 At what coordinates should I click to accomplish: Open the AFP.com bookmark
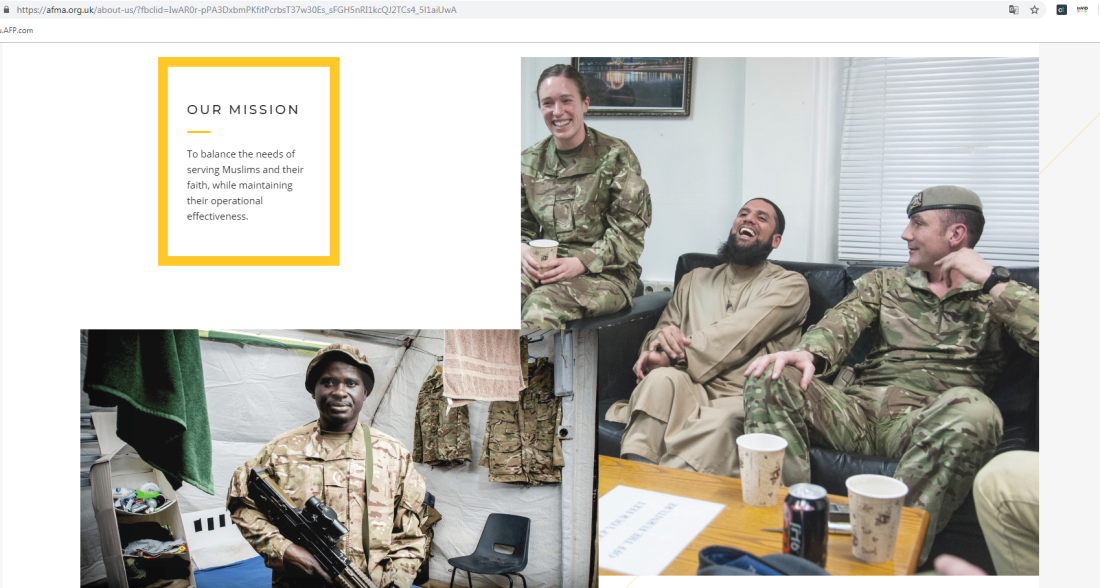tap(17, 30)
